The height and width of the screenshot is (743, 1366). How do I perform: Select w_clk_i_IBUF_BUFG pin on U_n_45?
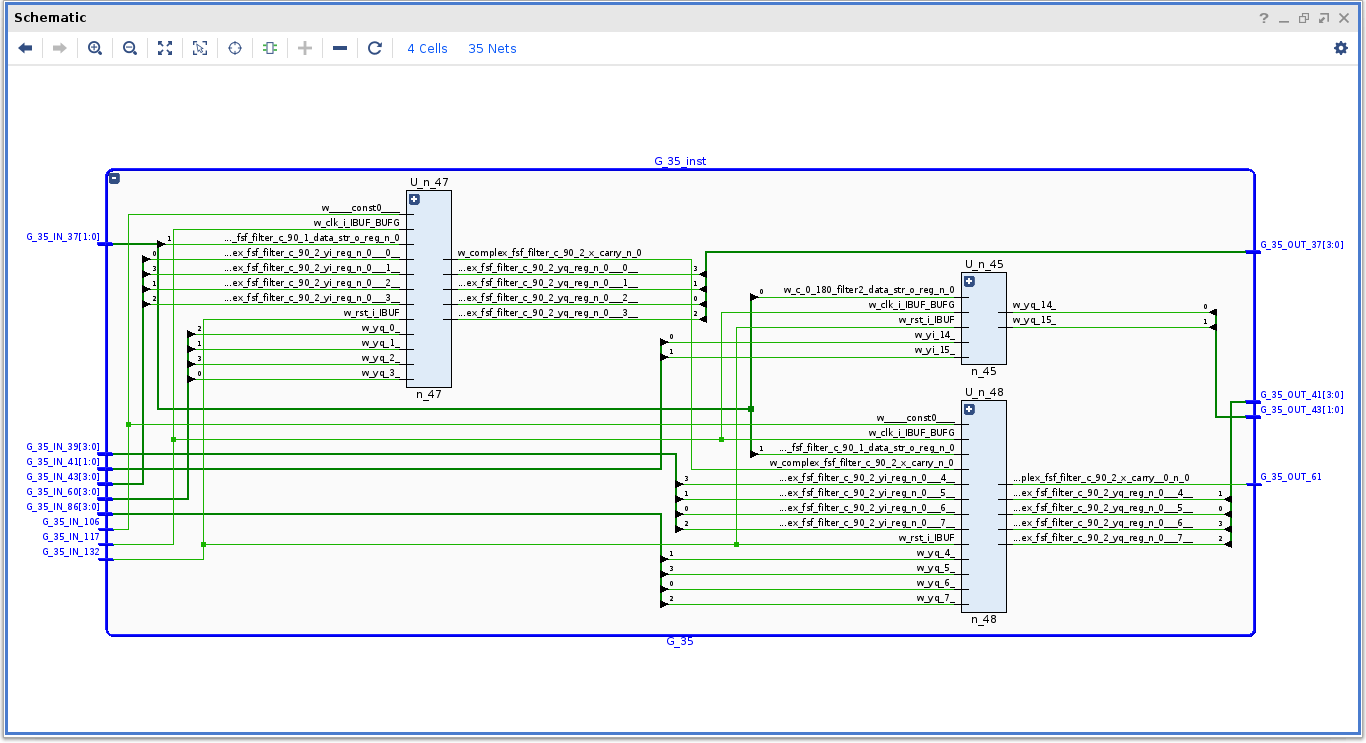(x=911, y=305)
